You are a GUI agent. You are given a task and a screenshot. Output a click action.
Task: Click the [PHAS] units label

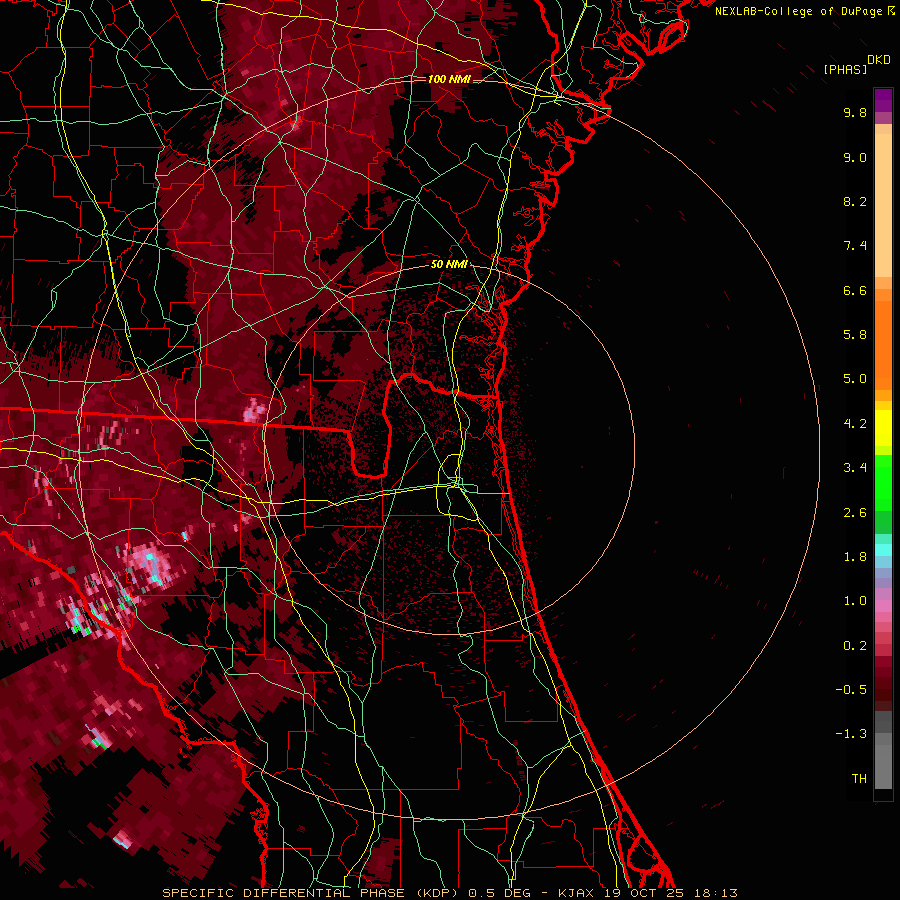click(845, 69)
